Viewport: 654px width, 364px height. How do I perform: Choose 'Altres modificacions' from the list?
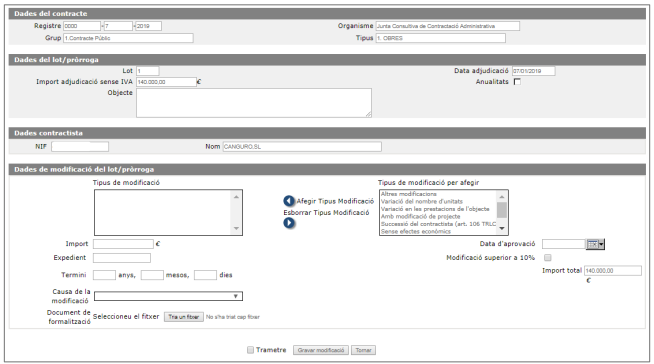(409, 194)
